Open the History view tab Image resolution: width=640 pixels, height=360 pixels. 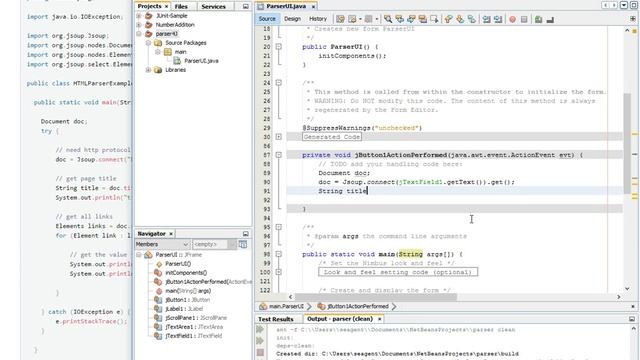tap(318, 19)
